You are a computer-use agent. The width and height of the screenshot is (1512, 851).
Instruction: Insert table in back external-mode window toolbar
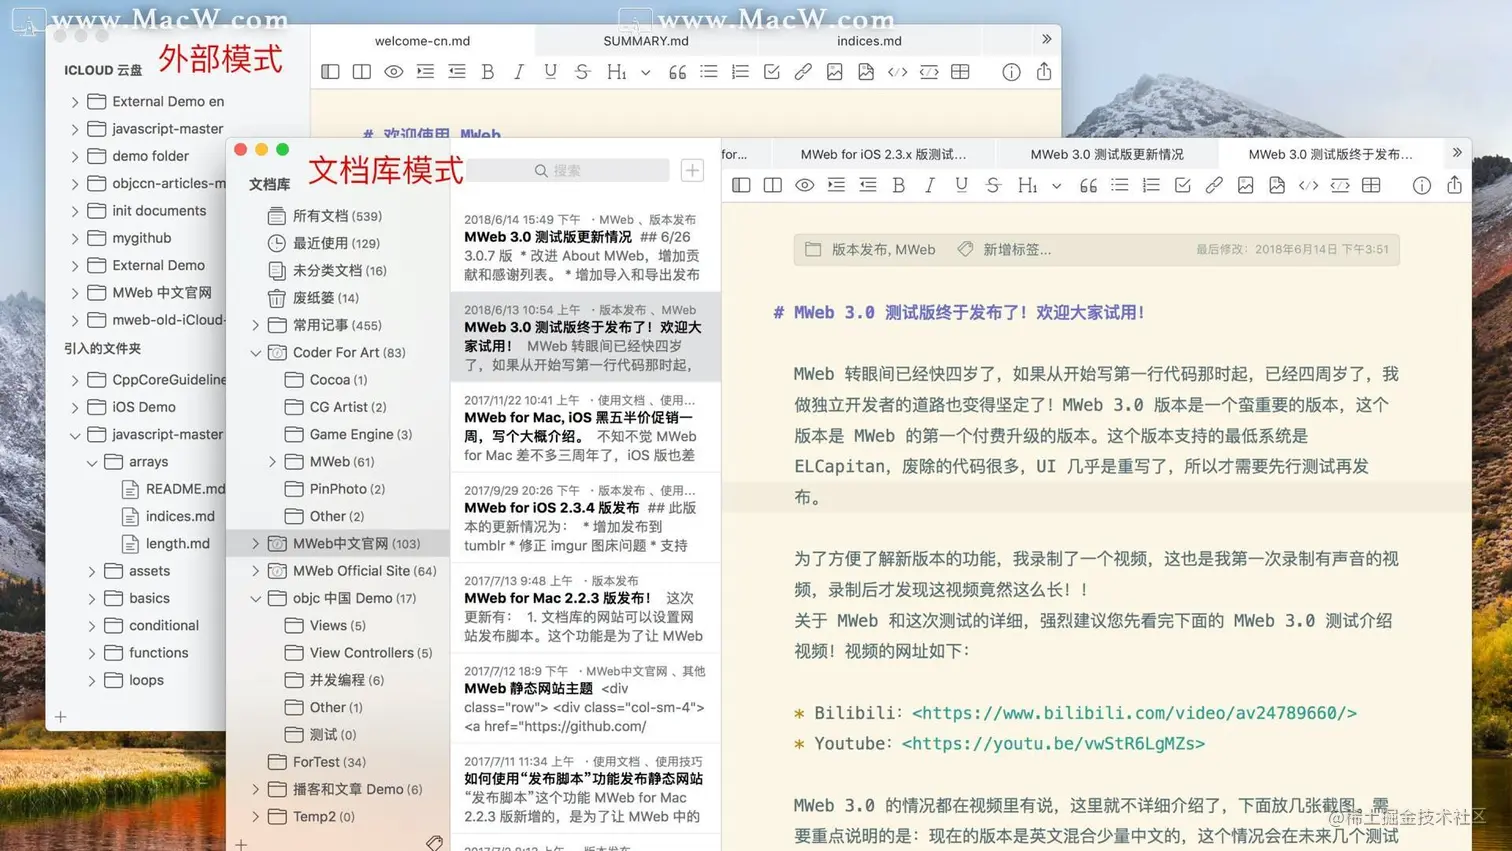pos(960,72)
